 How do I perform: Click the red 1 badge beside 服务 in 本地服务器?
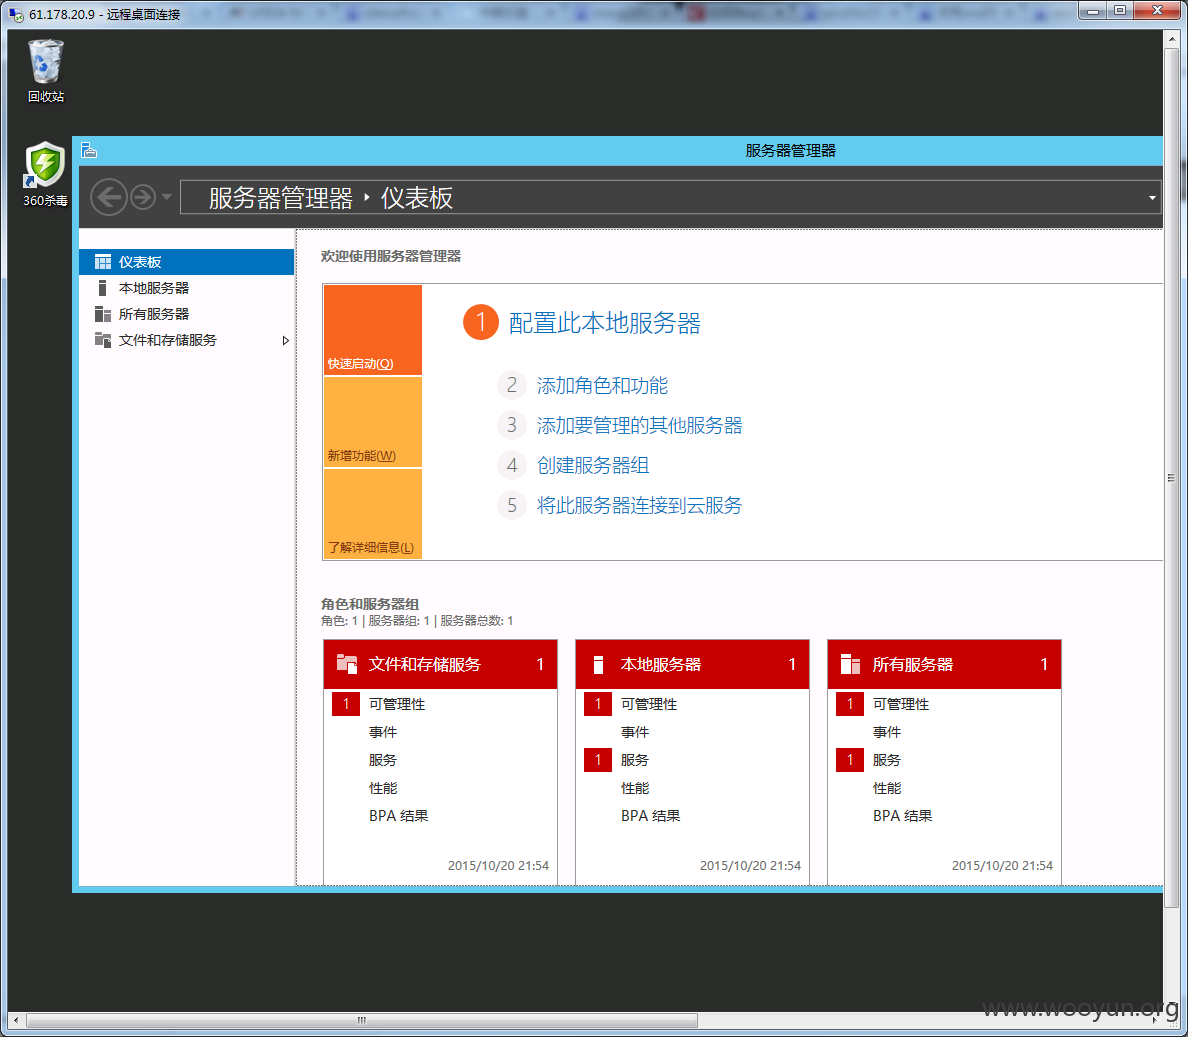click(x=598, y=760)
